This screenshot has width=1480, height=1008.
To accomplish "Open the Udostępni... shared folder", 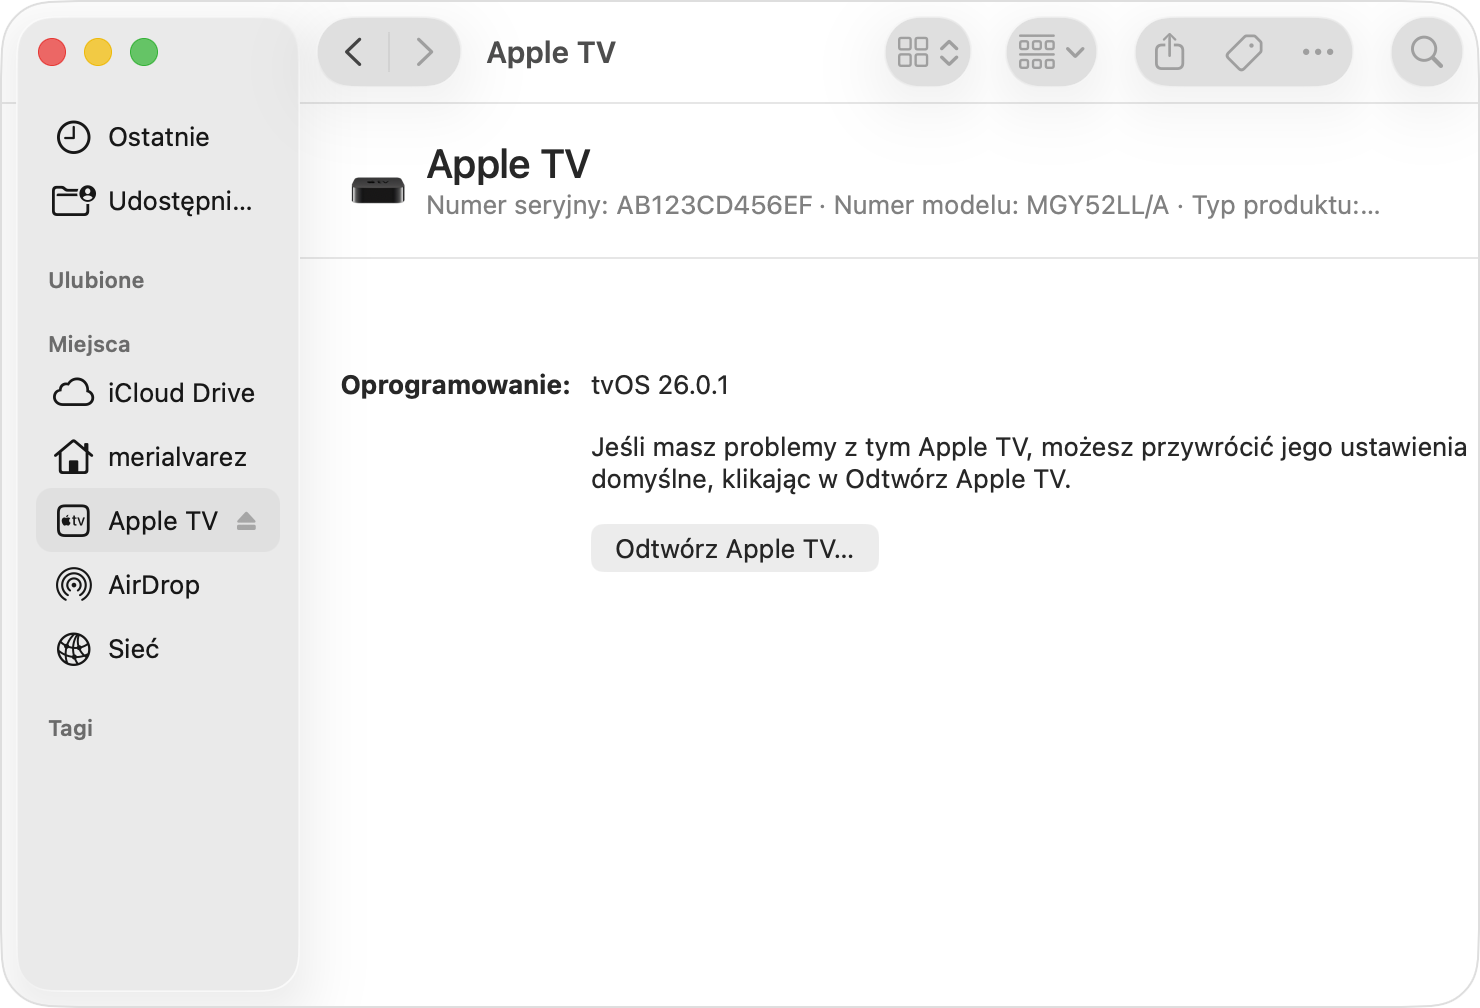I will coord(158,201).
